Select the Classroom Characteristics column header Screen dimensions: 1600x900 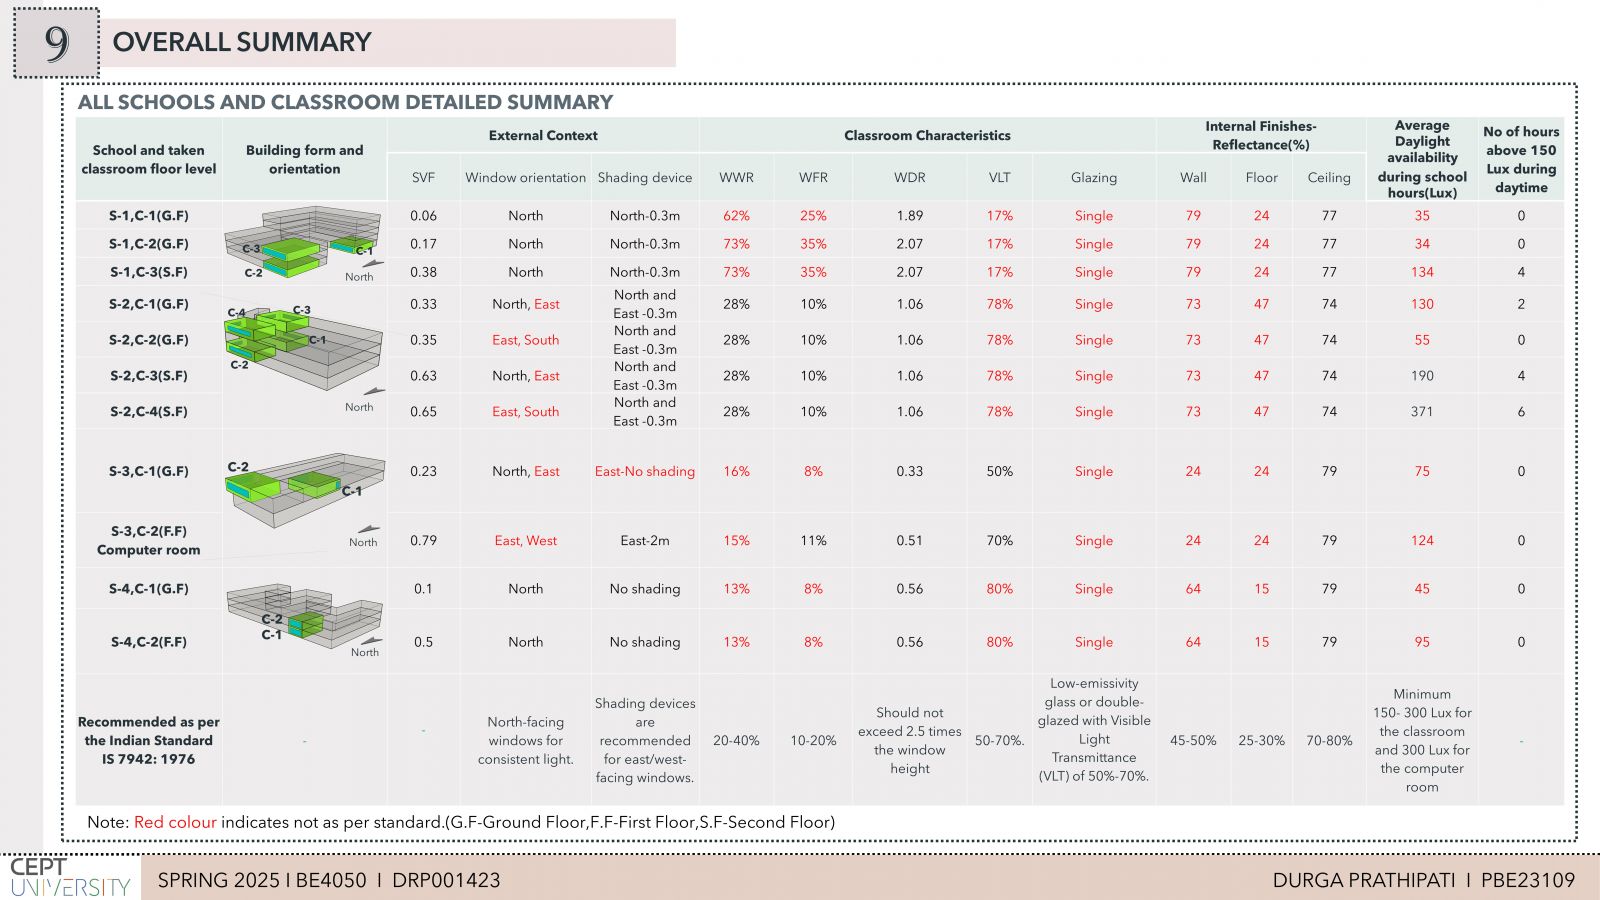927,135
